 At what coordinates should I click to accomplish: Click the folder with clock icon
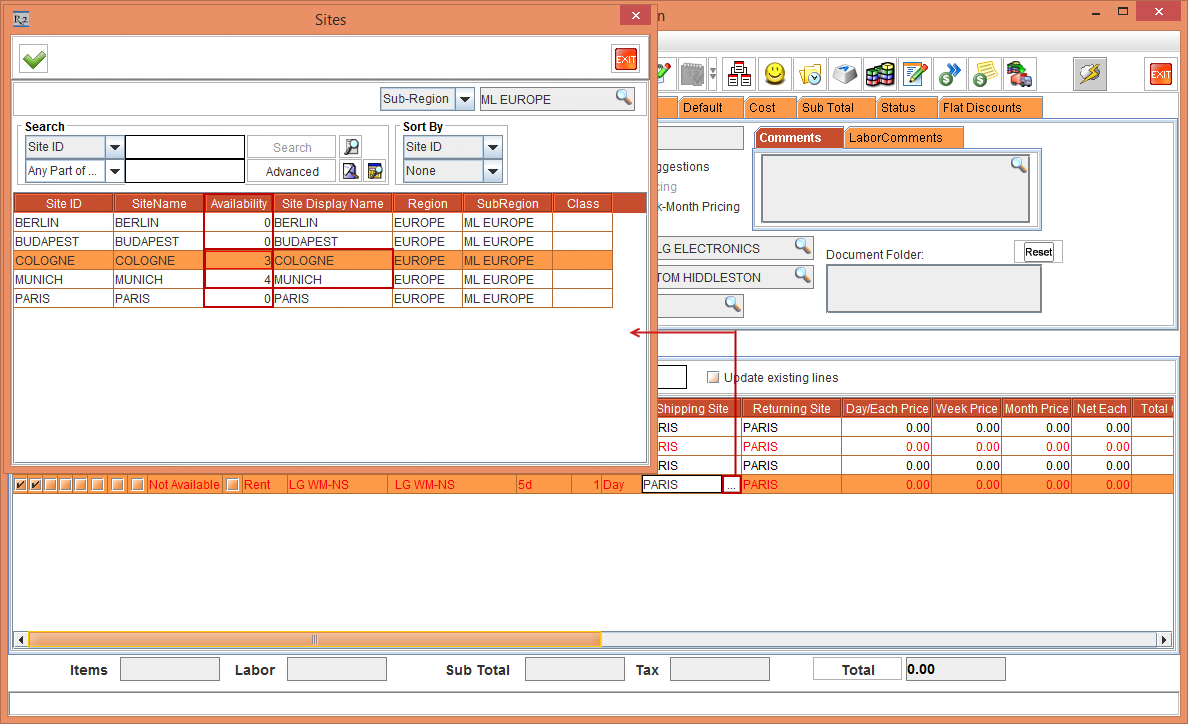pyautogui.click(x=809, y=74)
